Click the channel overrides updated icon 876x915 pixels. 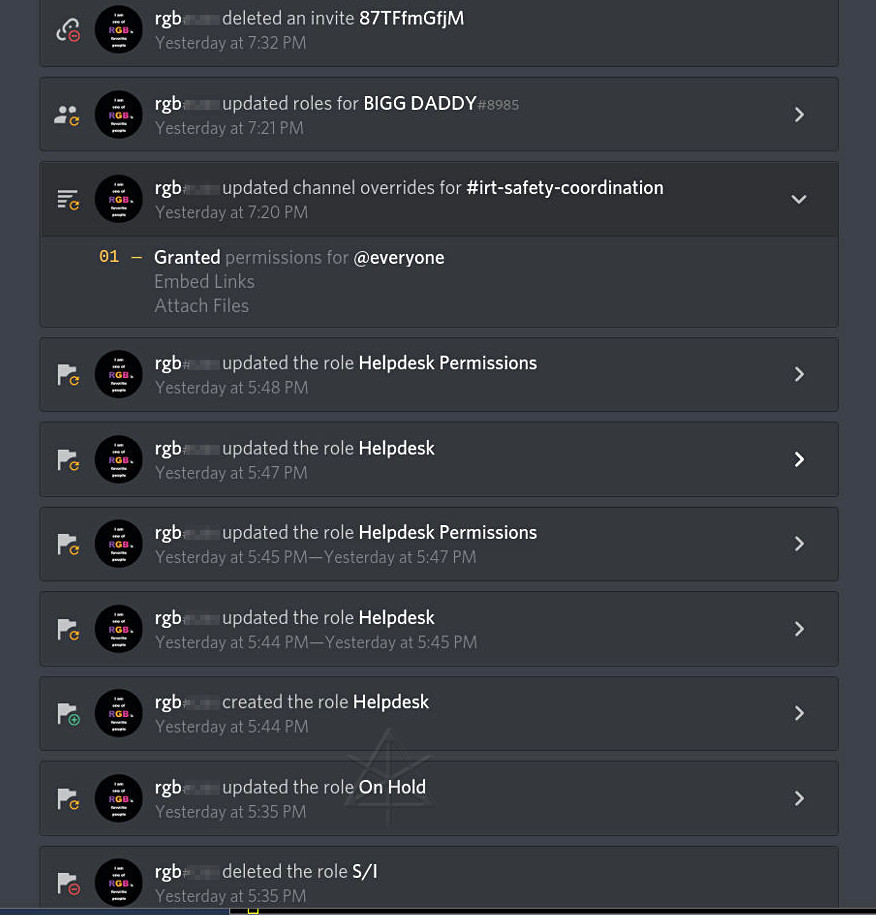67,200
